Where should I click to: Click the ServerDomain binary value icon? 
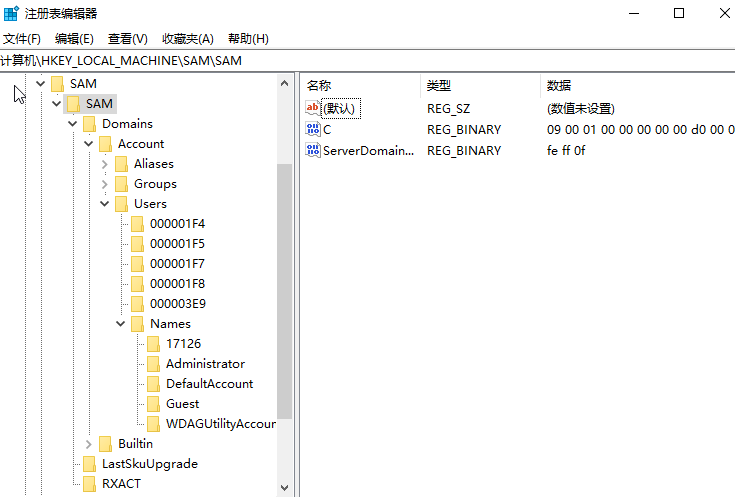point(313,151)
